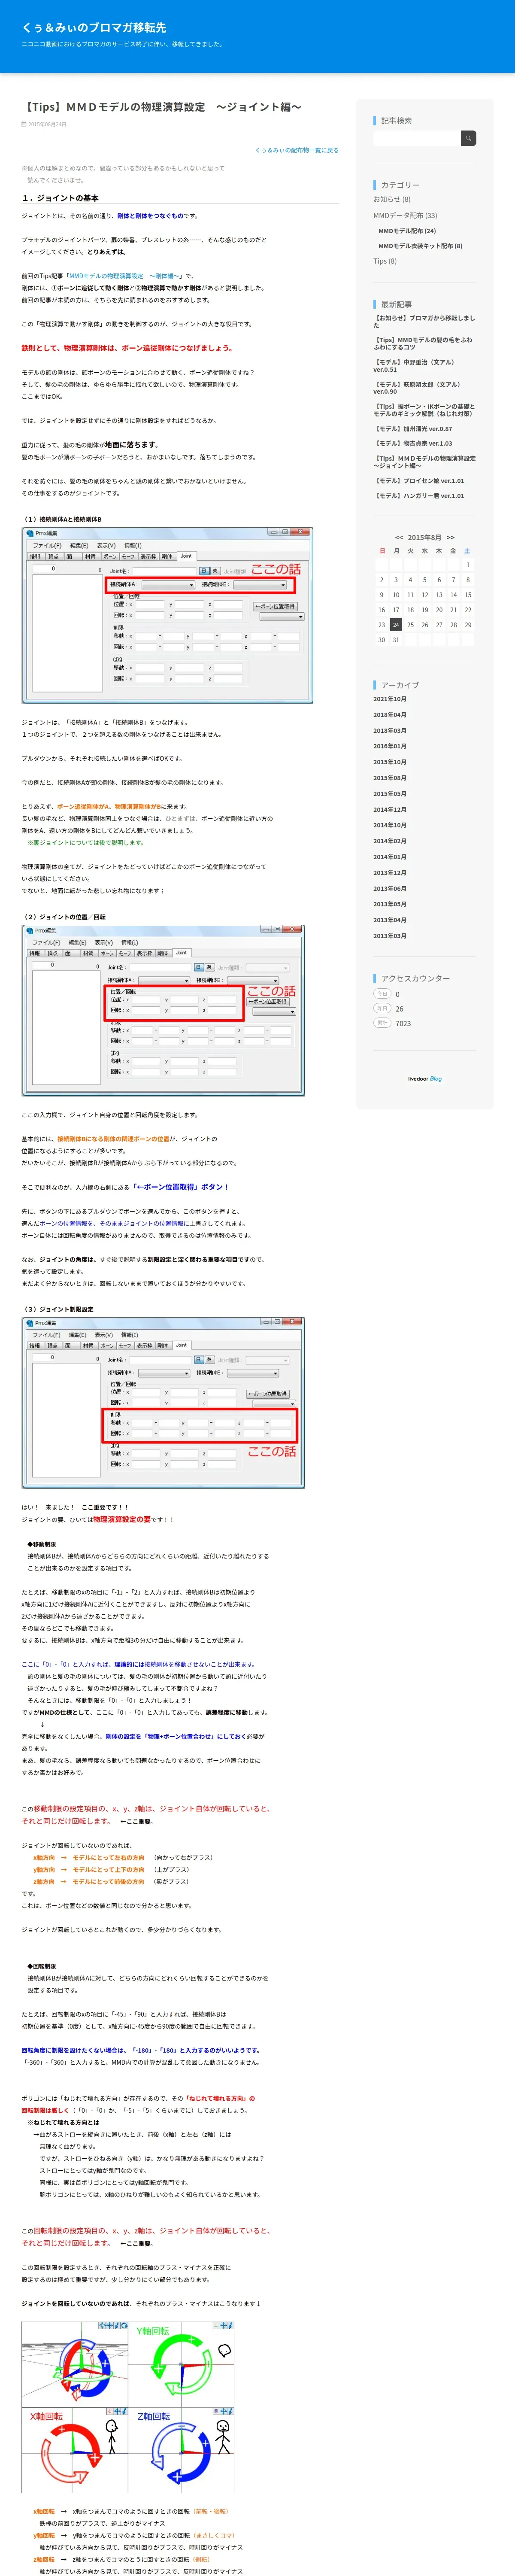Open recent post MMDモデルの髪の毛をふわふわにするコツ
This screenshot has height=2576, width=515.
pyautogui.click(x=423, y=343)
